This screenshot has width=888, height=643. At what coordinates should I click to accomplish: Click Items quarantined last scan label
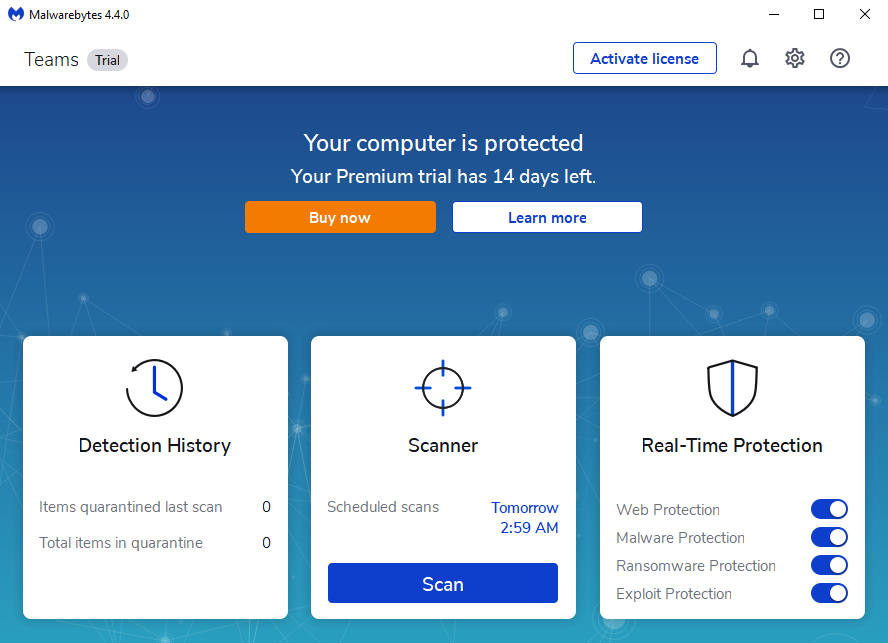[x=130, y=506]
